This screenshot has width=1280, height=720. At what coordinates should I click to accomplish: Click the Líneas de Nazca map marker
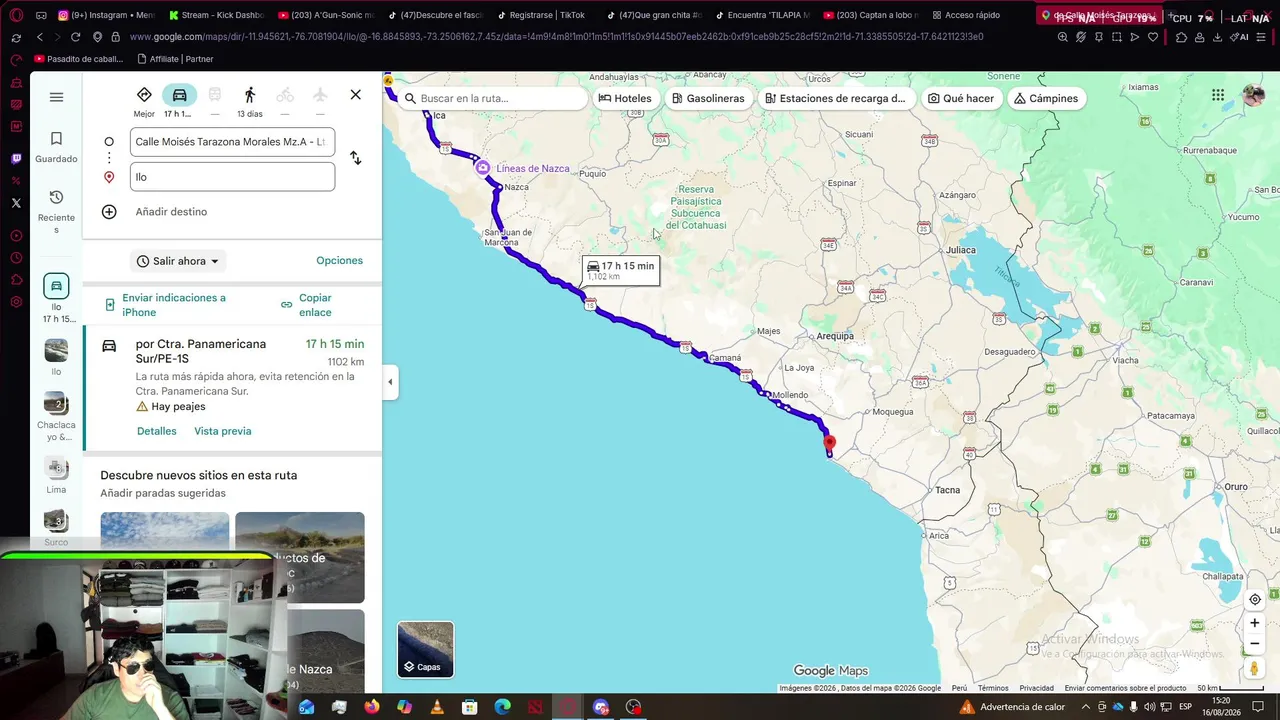tap(482, 168)
